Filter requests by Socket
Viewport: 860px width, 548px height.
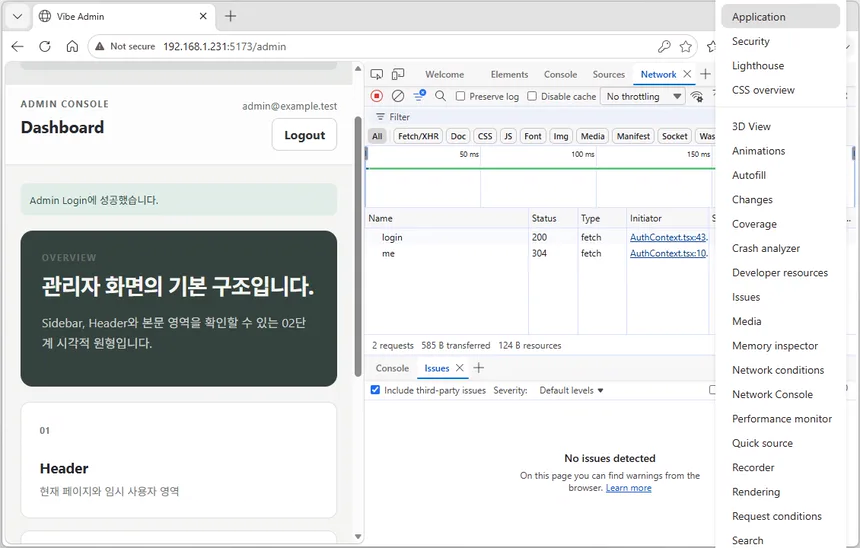(675, 136)
